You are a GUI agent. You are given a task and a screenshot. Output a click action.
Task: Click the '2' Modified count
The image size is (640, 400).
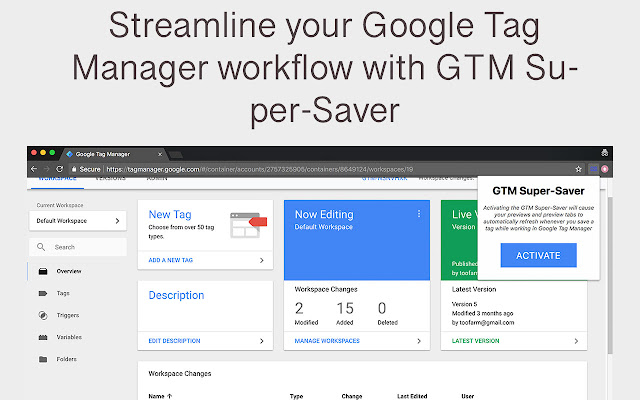299,308
